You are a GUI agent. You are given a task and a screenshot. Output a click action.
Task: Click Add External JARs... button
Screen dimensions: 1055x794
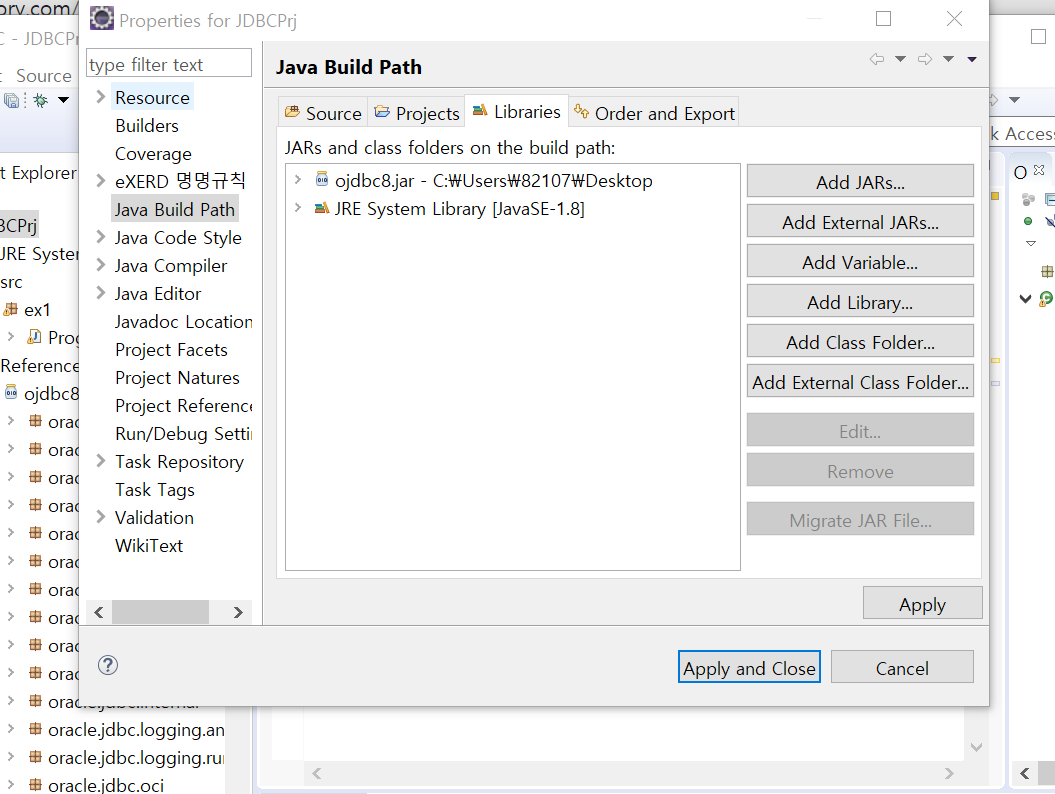[860, 222]
